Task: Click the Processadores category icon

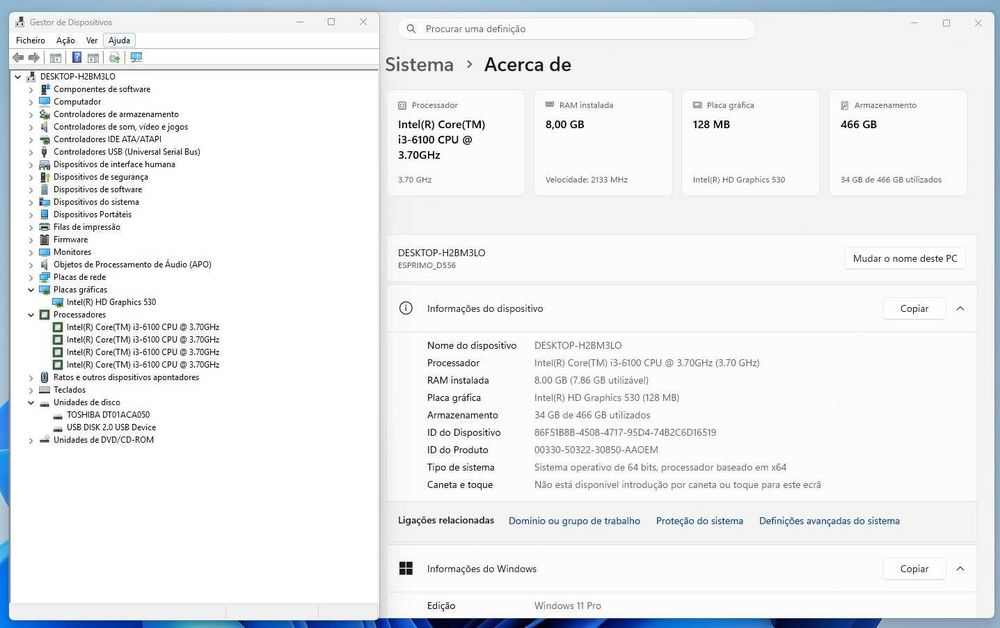Action: coord(45,315)
